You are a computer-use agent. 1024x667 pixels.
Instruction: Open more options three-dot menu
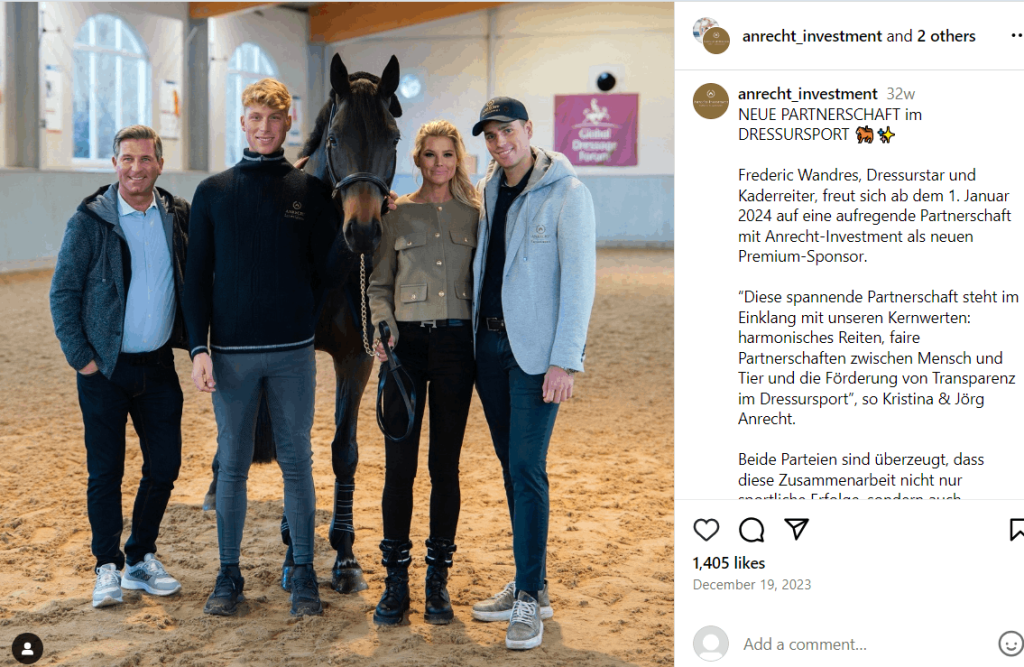(1017, 36)
